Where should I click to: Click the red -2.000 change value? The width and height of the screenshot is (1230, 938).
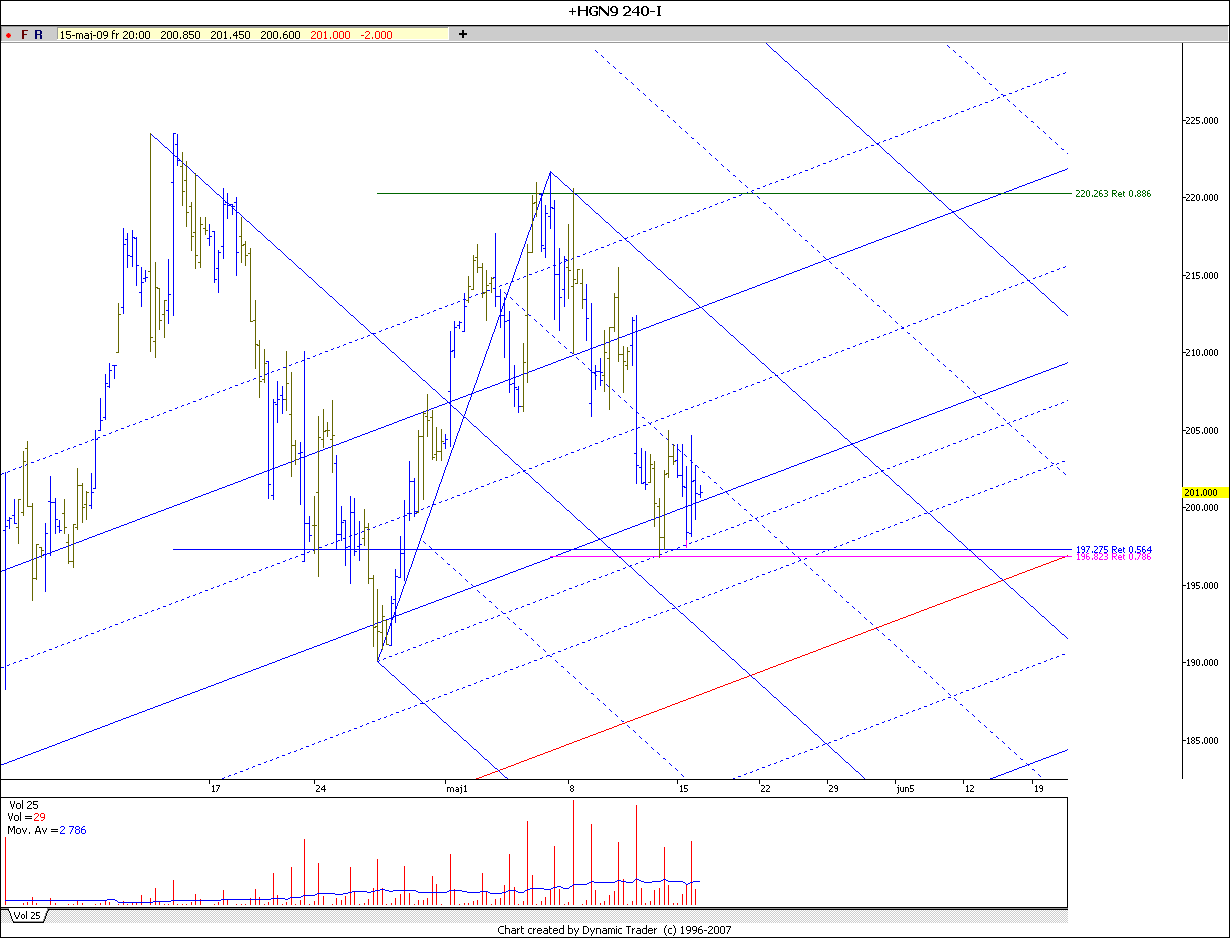(376, 34)
